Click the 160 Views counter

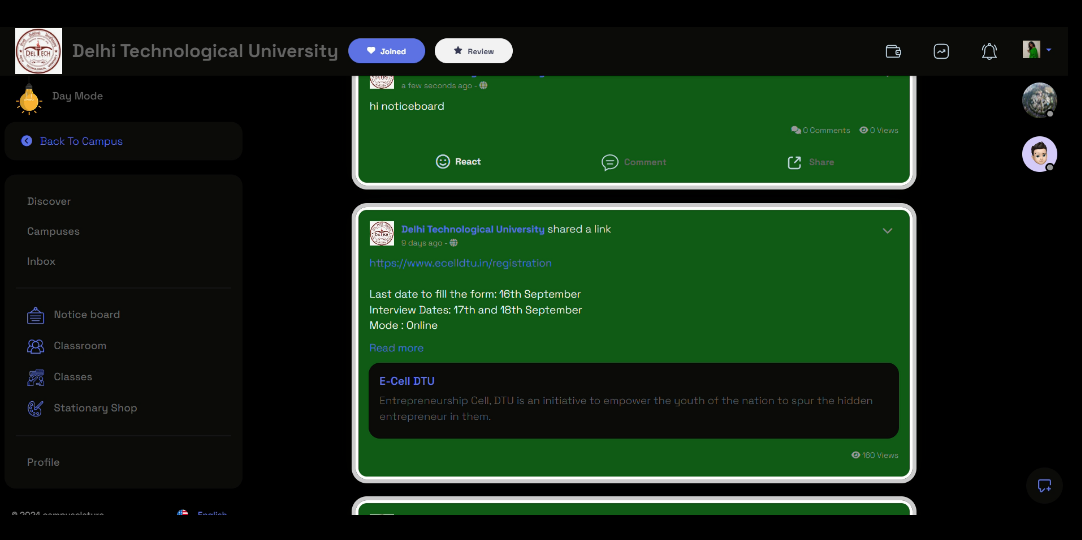[875, 455]
